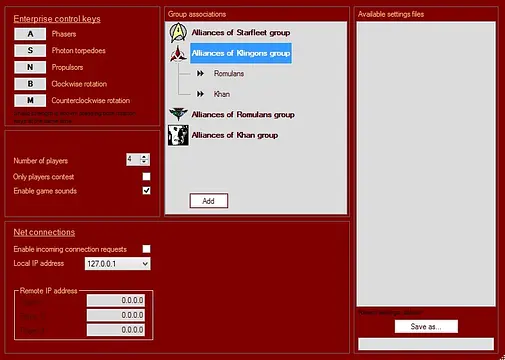Select the Khan child entry
The image size is (505, 360).
222,94
